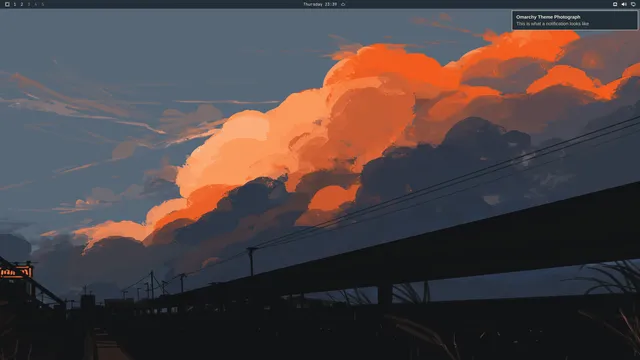The height and width of the screenshot is (360, 640).
Task: Click the update indicator icon beside the clock
Action: 343,4
